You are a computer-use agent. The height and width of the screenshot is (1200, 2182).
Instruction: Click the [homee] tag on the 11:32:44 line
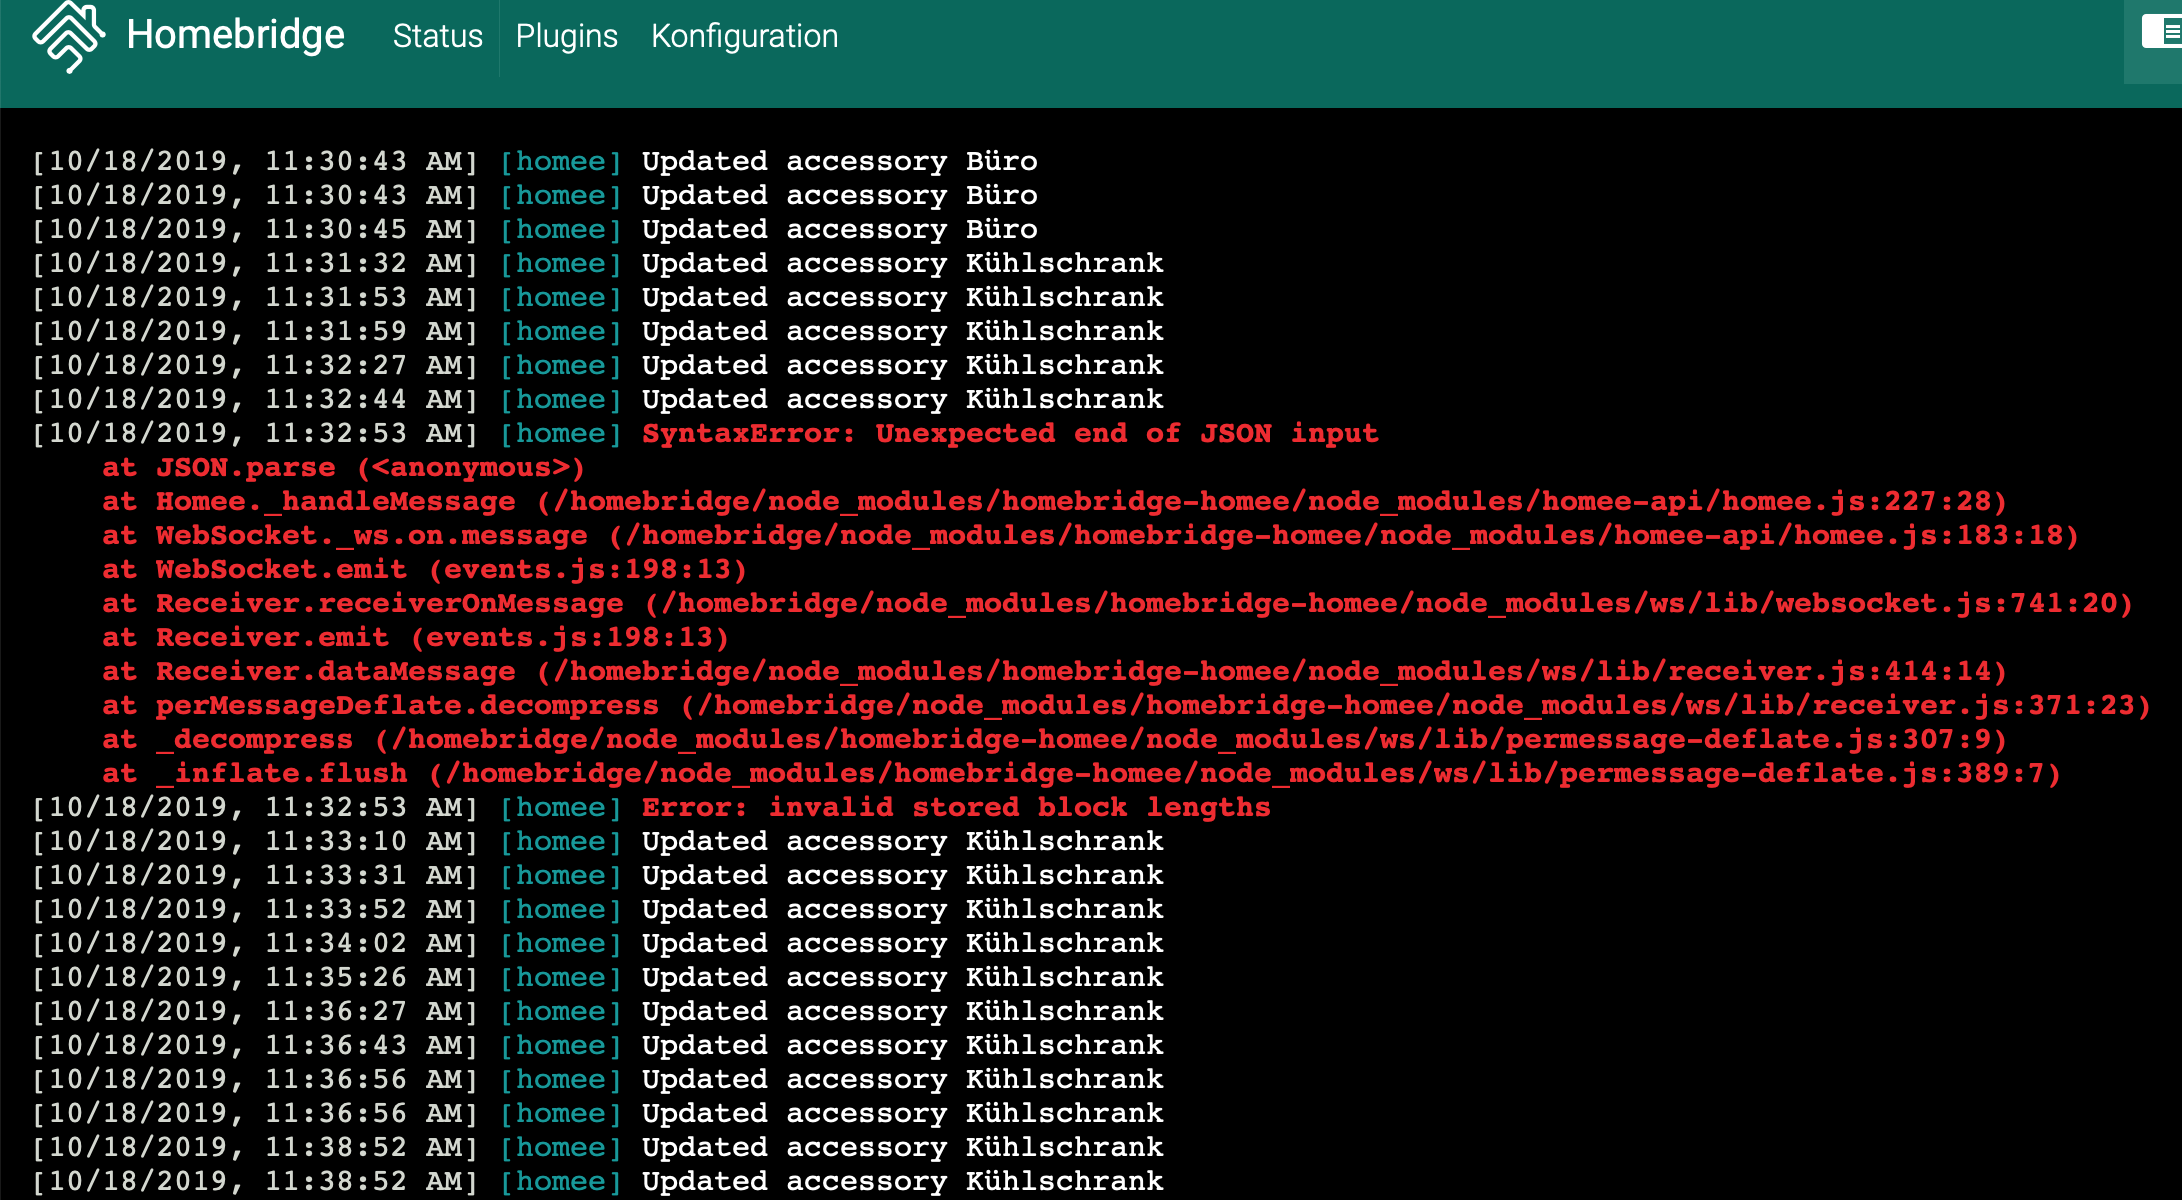(560, 399)
